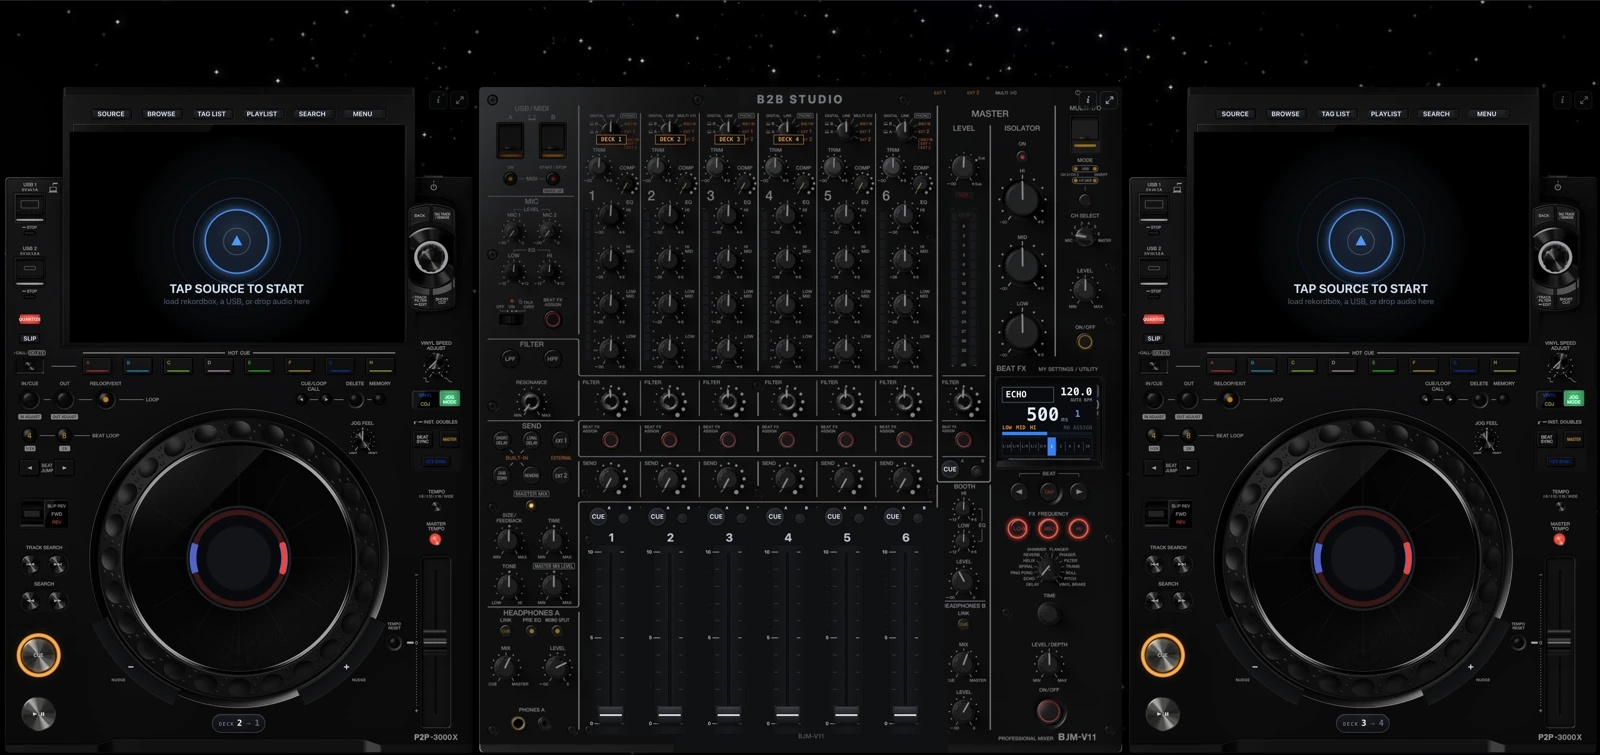This screenshot has width=1600, height=755.
Task: Toggle SLIP mode on the left deck
Action: [x=30, y=339]
